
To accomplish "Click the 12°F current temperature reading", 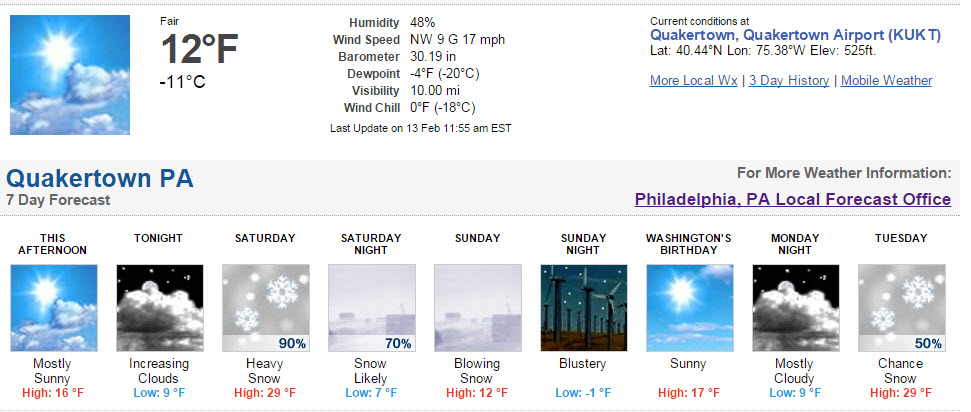I will 199,50.
